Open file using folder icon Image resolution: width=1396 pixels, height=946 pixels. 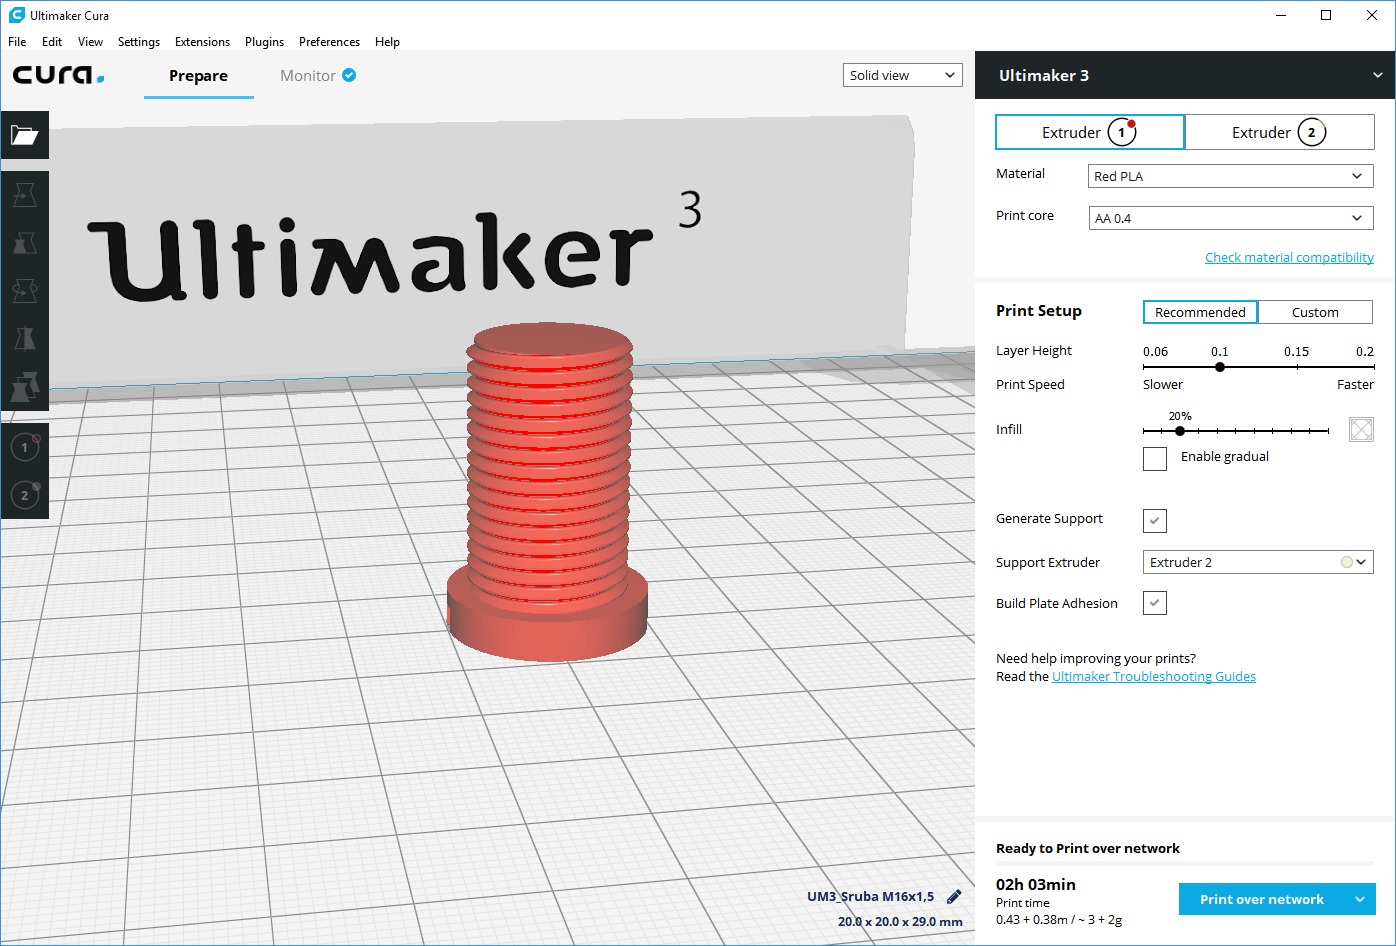pyautogui.click(x=24, y=135)
